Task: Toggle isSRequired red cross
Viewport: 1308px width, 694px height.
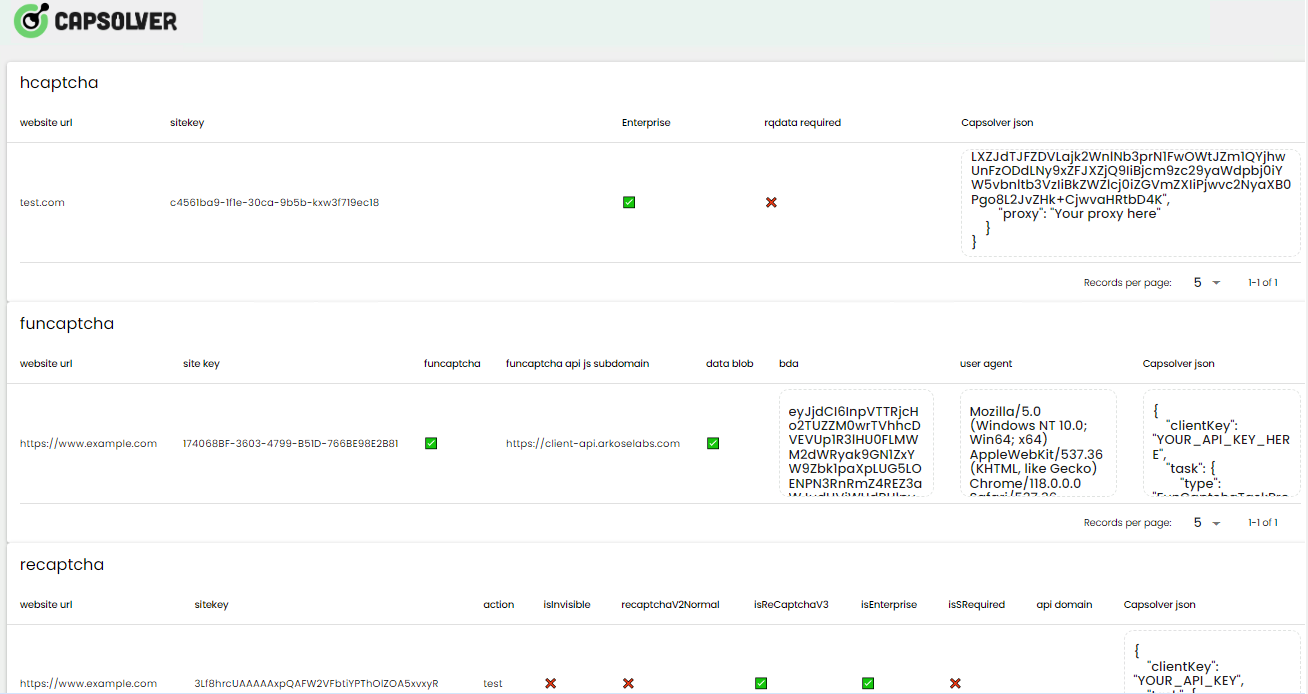Action: [955, 684]
